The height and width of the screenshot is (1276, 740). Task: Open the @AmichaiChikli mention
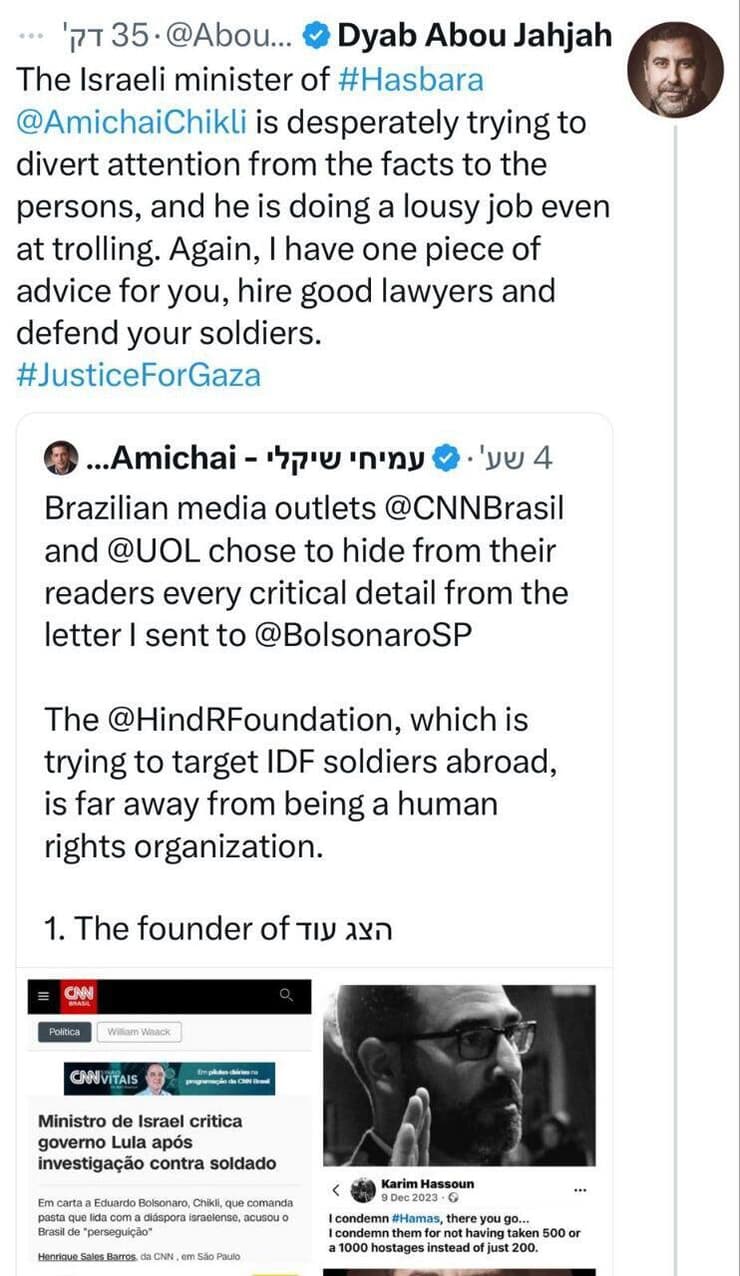(133, 123)
